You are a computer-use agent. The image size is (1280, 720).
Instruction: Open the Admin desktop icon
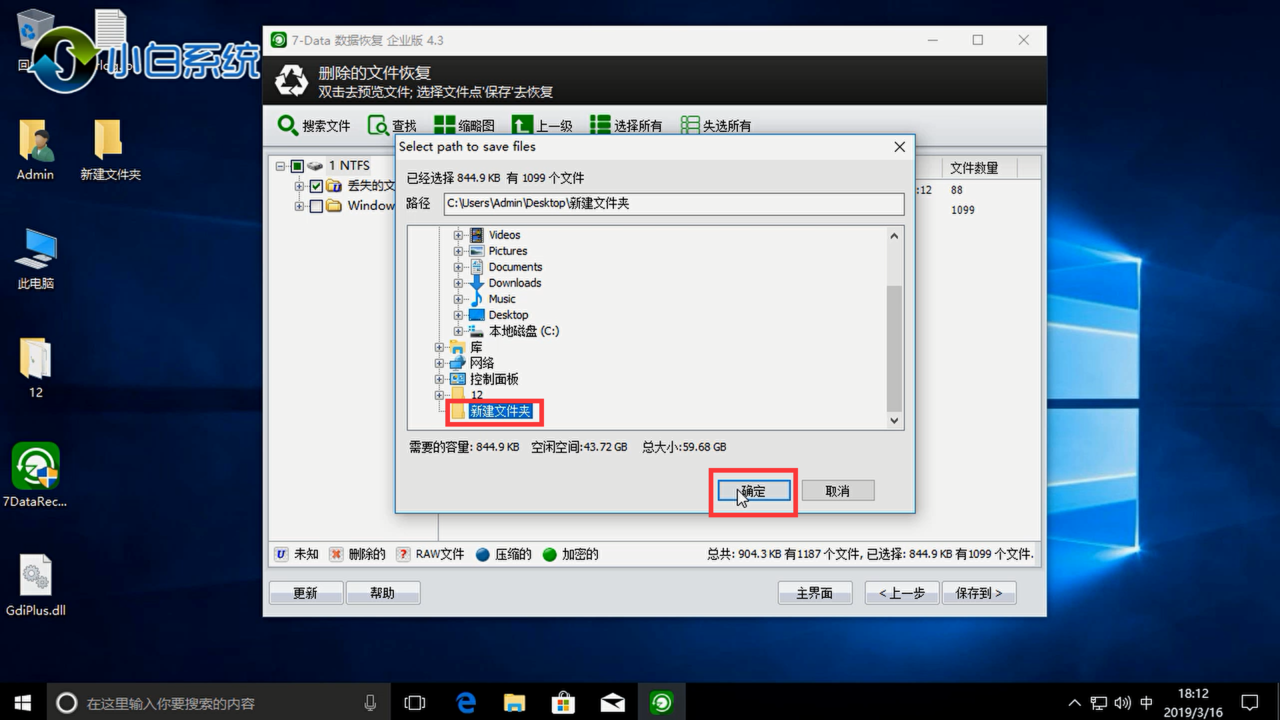pyautogui.click(x=35, y=151)
